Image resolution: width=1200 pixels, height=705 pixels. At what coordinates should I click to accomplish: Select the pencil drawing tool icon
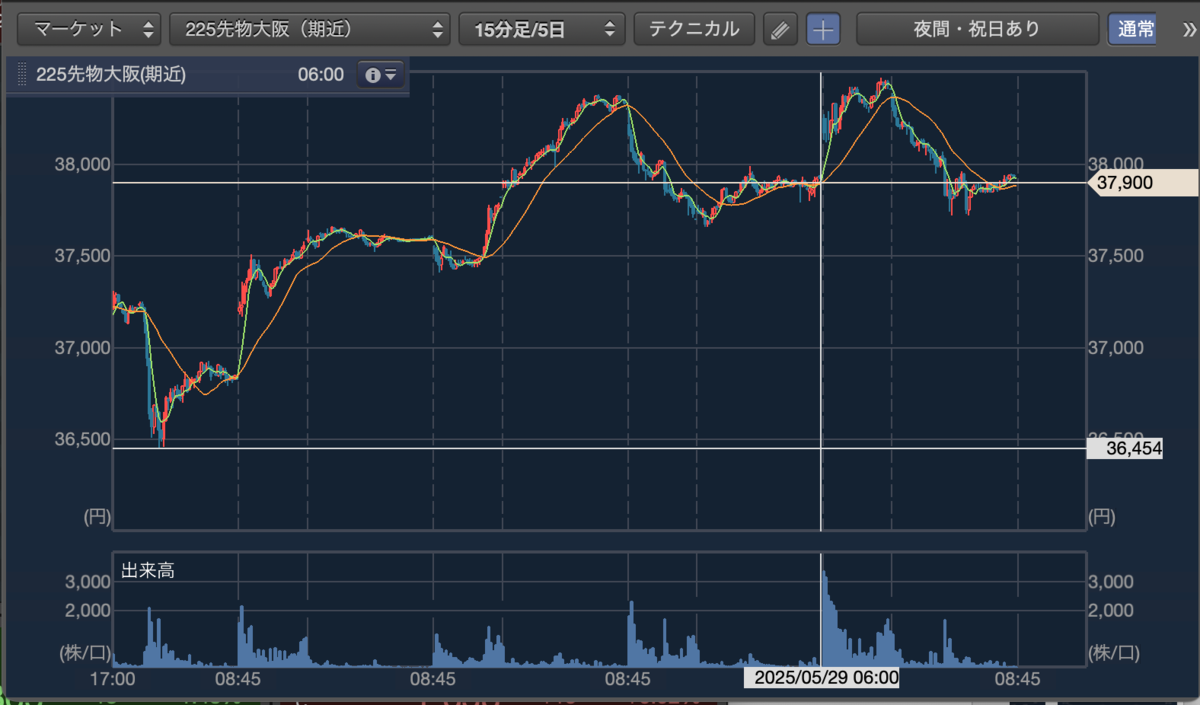coord(780,29)
